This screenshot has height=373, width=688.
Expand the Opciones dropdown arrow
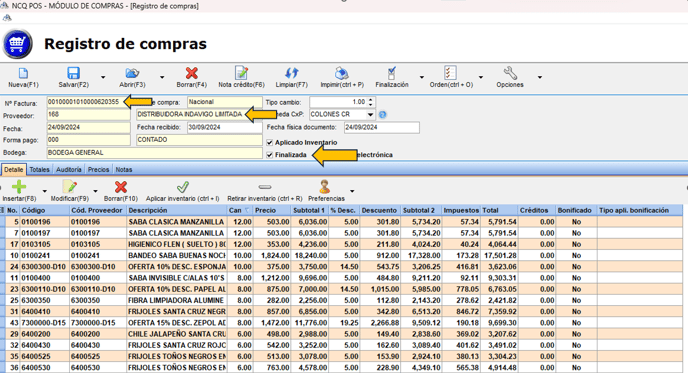tap(540, 77)
